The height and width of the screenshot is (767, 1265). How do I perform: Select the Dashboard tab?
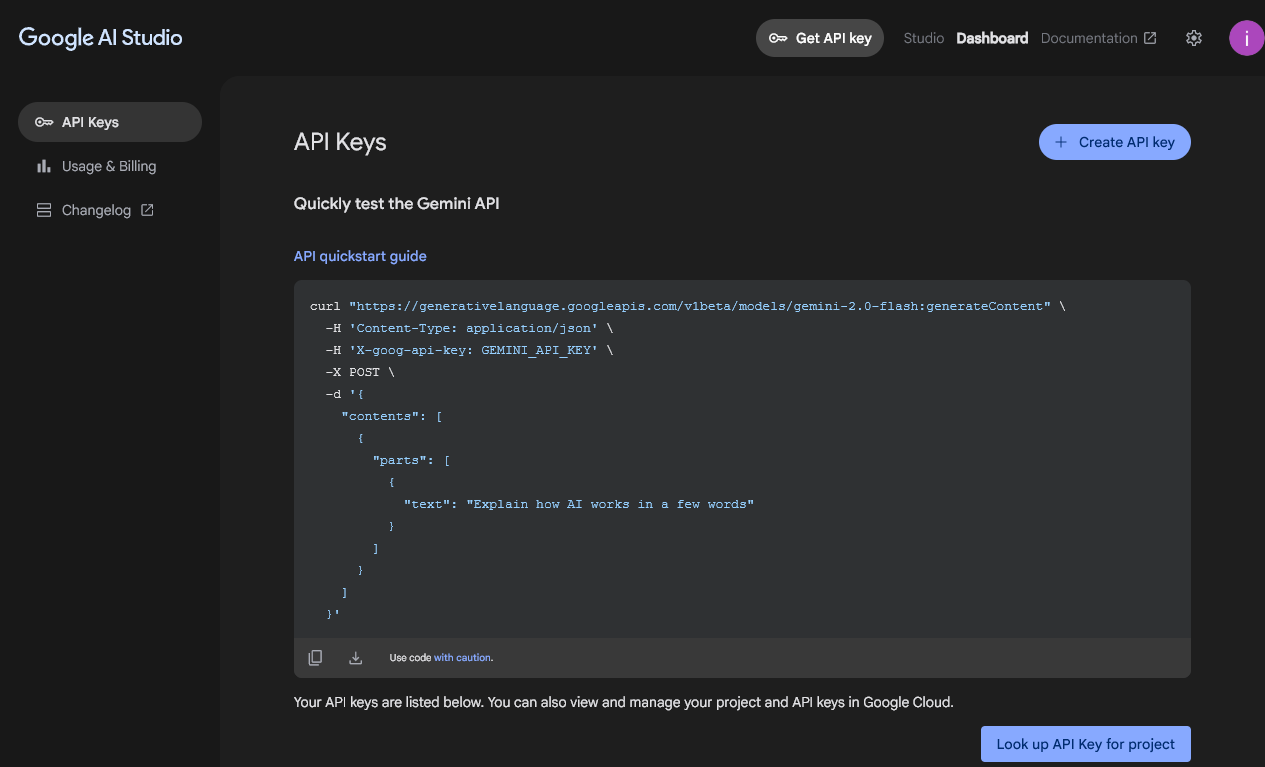tap(992, 38)
